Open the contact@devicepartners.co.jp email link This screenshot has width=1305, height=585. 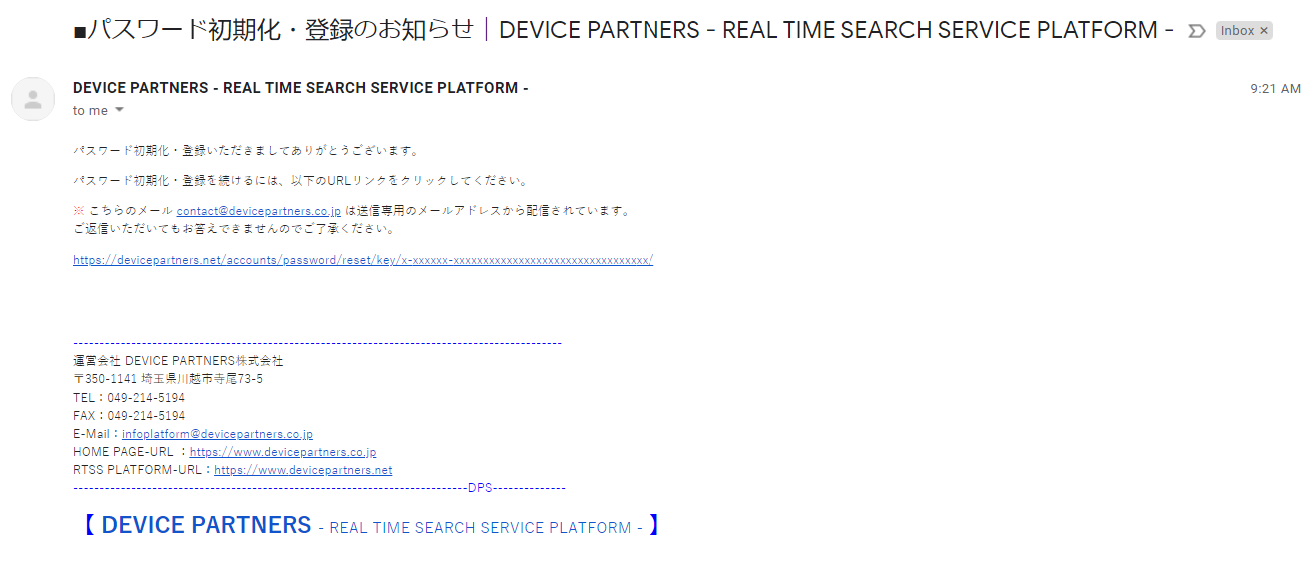(259, 211)
